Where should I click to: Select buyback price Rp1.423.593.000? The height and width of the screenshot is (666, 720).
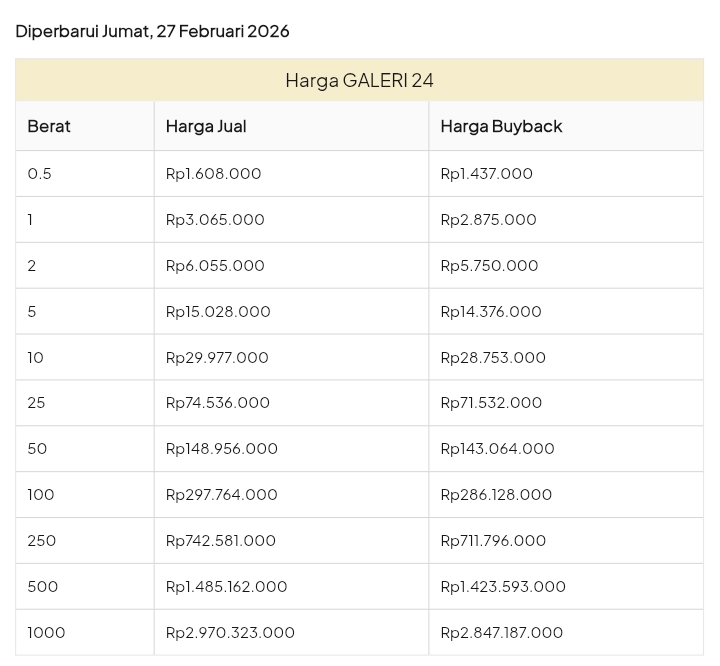[x=503, y=587]
